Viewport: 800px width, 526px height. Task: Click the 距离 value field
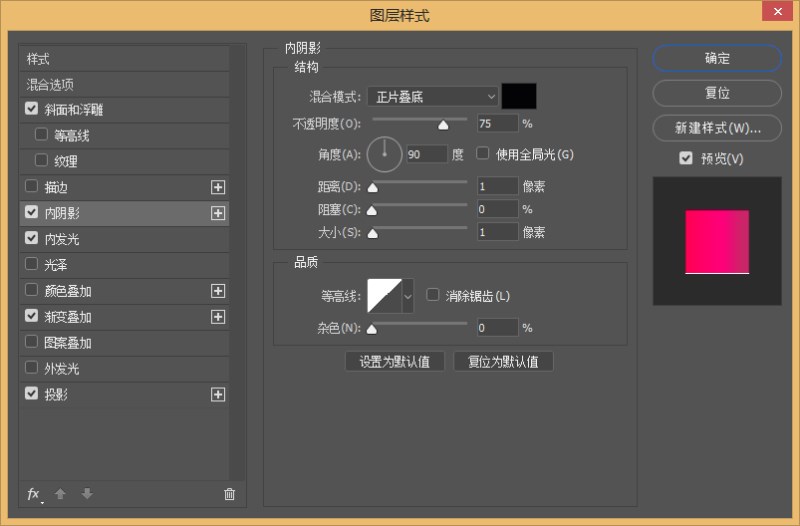(497, 186)
